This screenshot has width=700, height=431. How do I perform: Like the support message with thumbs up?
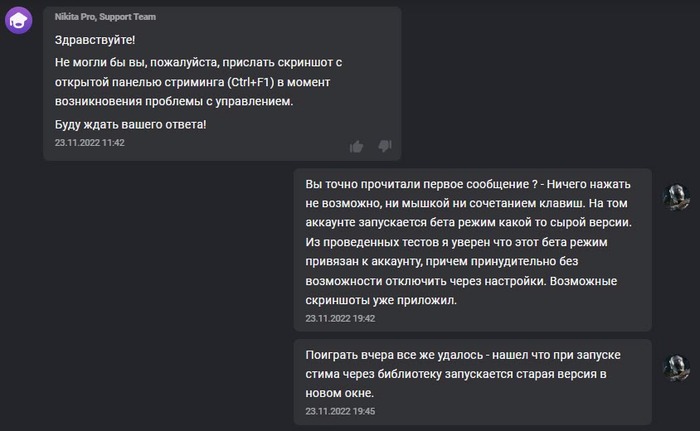click(357, 146)
